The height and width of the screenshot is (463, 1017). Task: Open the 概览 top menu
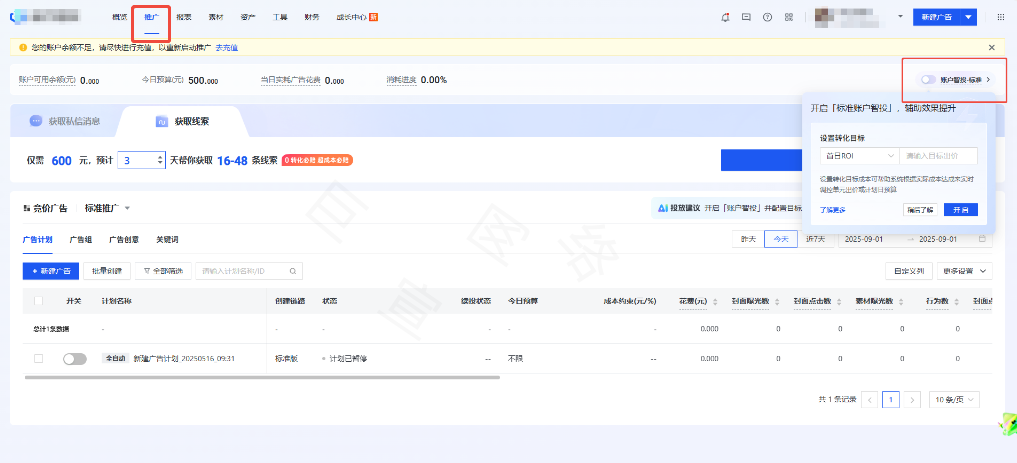coord(119,18)
